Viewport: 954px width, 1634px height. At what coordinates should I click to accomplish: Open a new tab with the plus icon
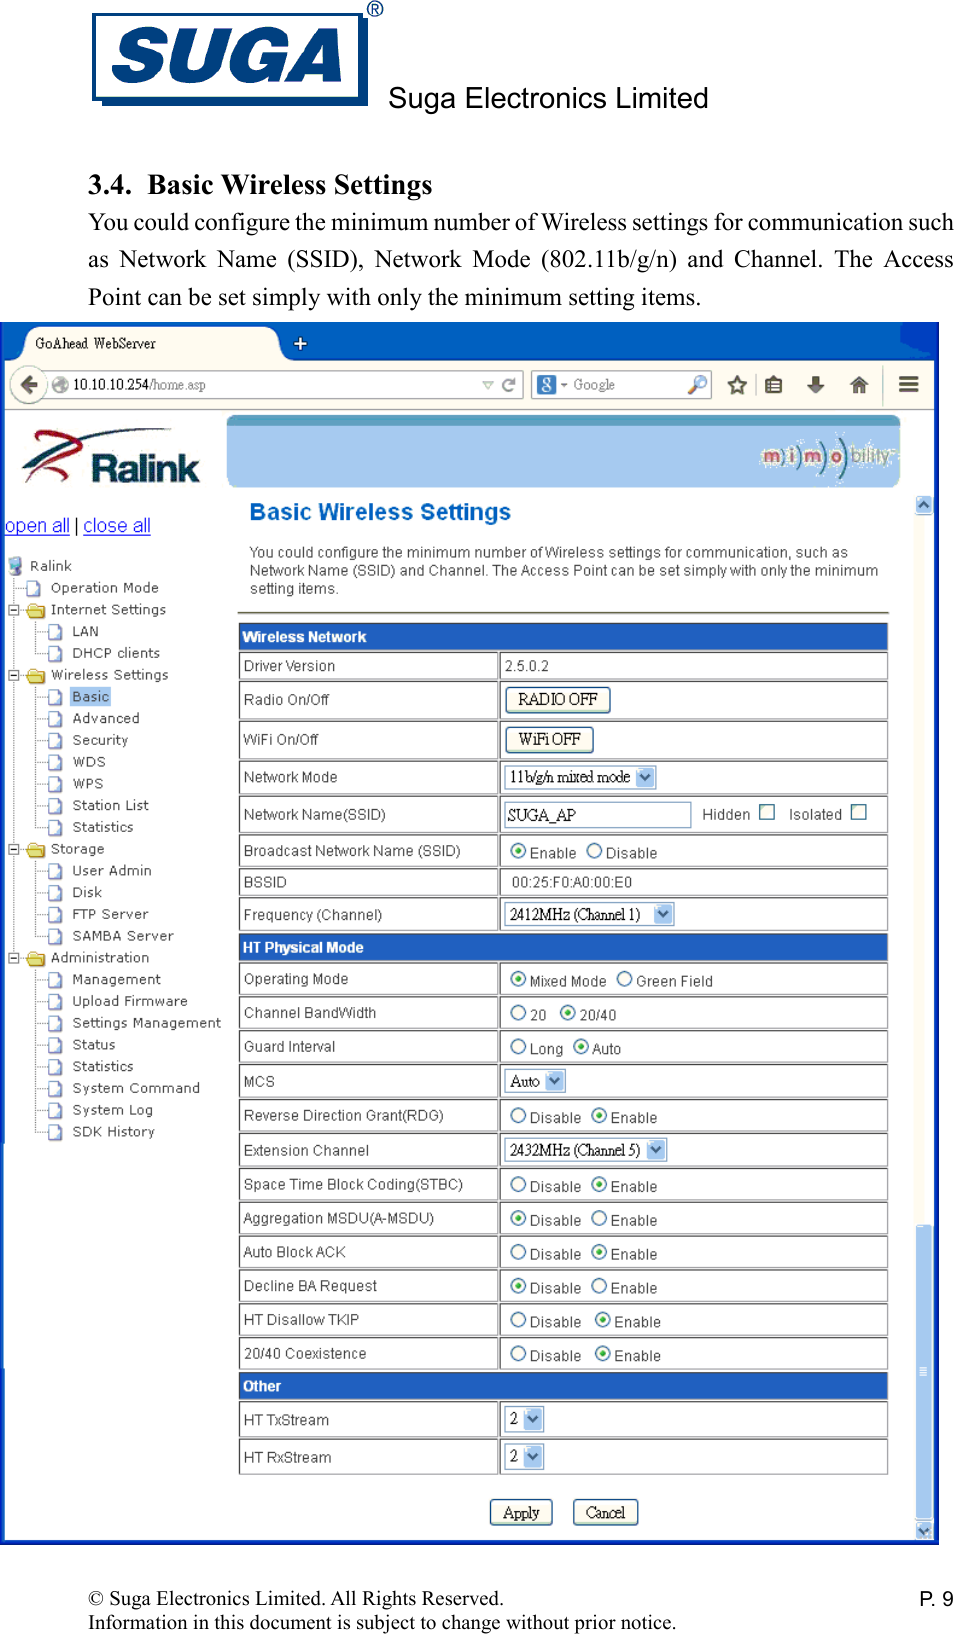point(300,344)
